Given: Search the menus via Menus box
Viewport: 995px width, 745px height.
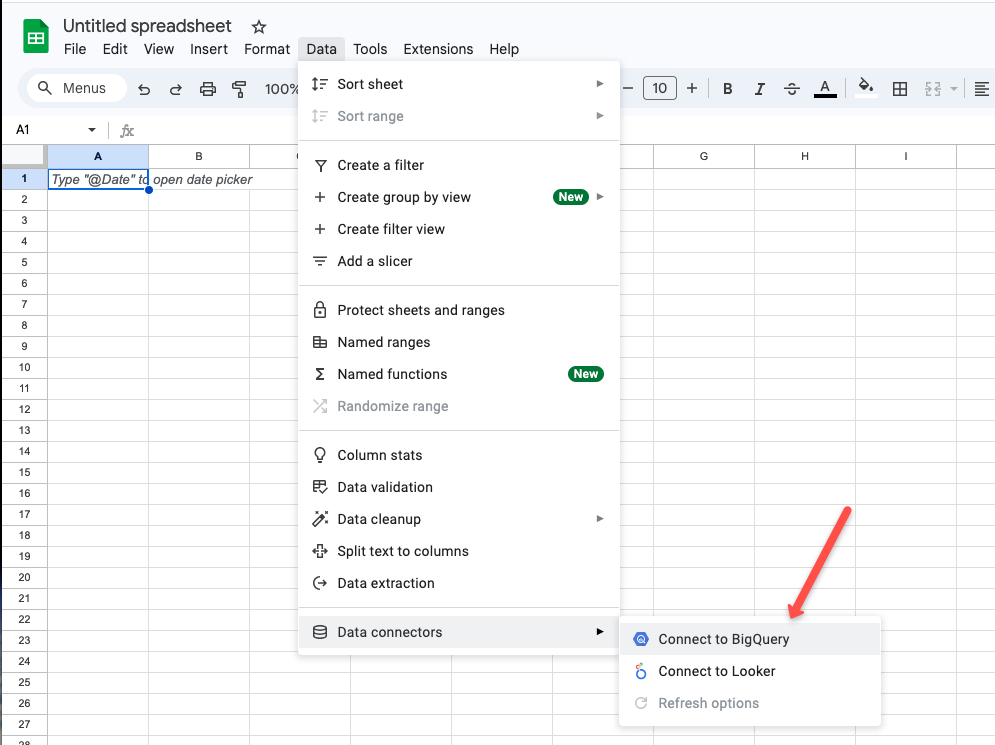Looking at the screenshot, I should point(77,88).
